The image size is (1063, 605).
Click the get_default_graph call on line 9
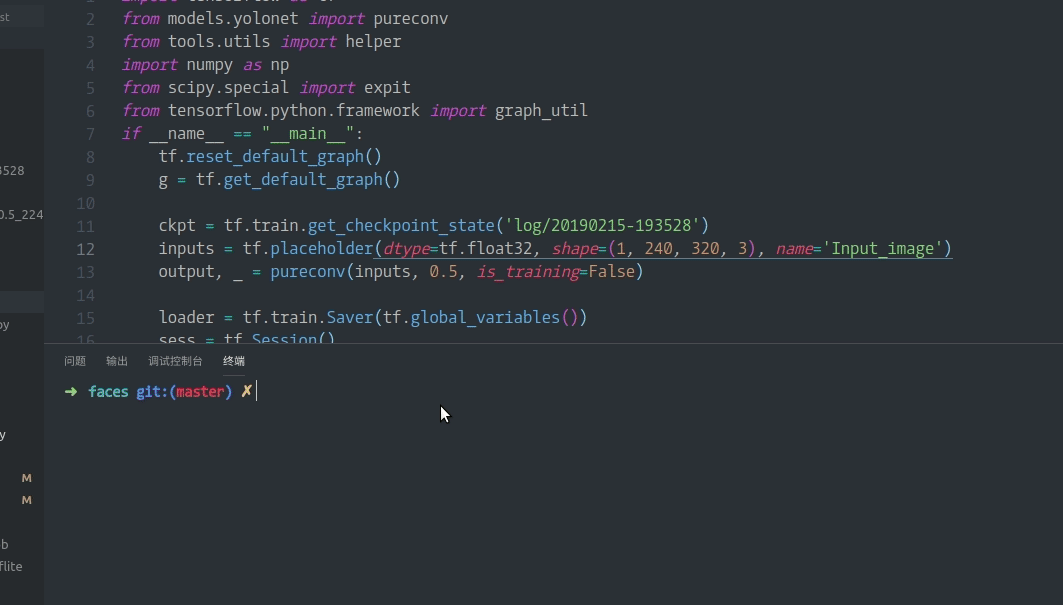pyautogui.click(x=303, y=180)
